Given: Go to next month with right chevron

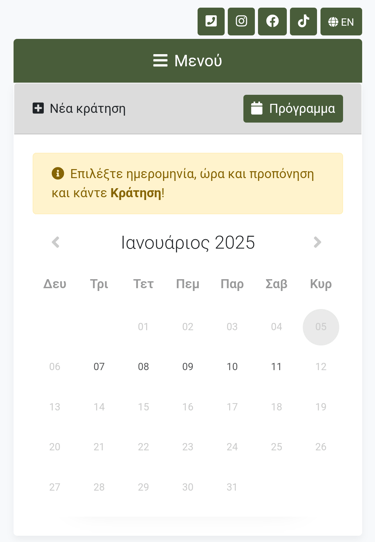Looking at the screenshot, I should tap(317, 242).
